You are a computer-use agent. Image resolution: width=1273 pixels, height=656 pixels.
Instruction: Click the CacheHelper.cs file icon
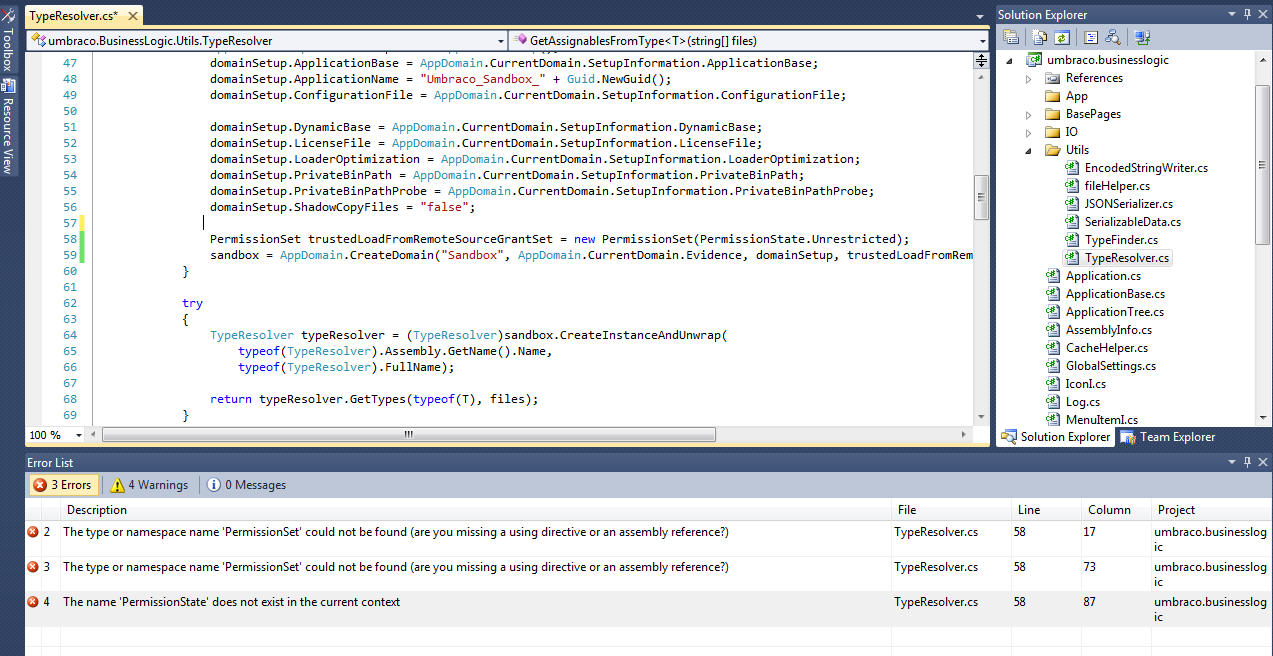click(x=1053, y=348)
